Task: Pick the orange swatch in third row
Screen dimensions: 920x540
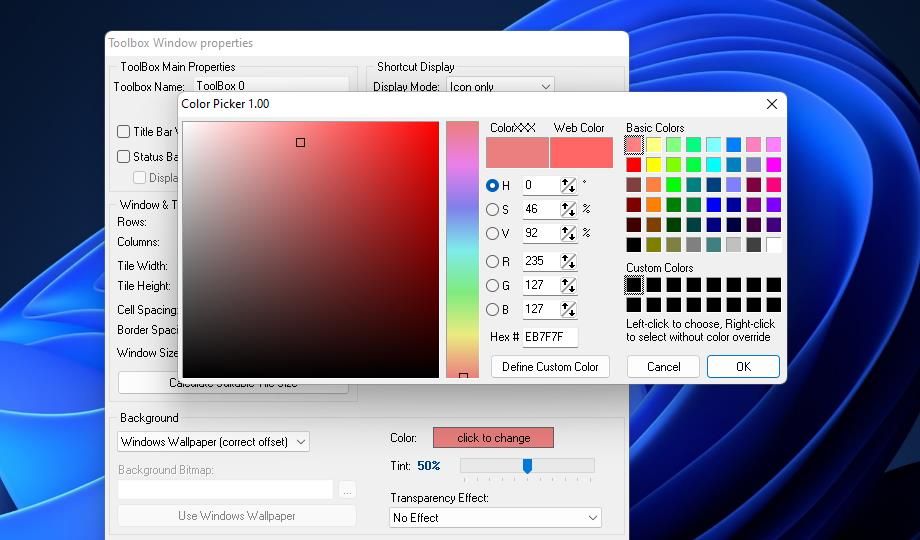Action: pyautogui.click(x=654, y=185)
